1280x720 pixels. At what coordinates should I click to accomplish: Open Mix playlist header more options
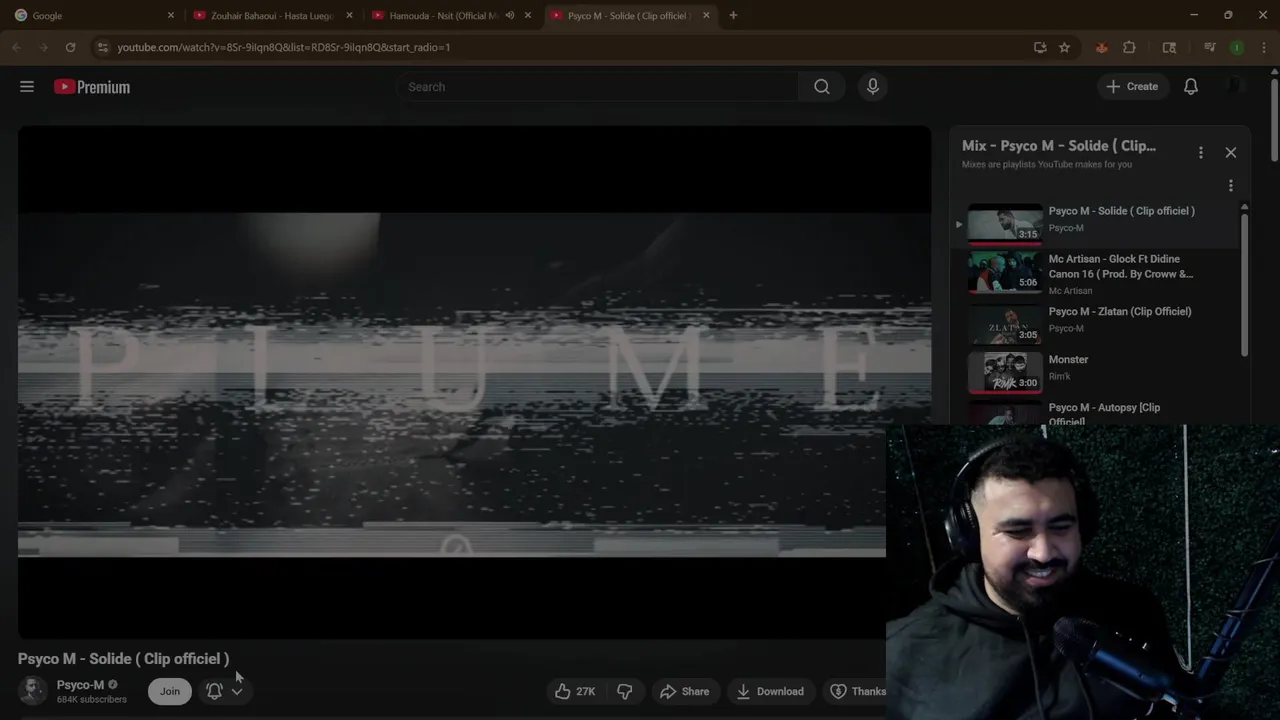tap(1201, 153)
